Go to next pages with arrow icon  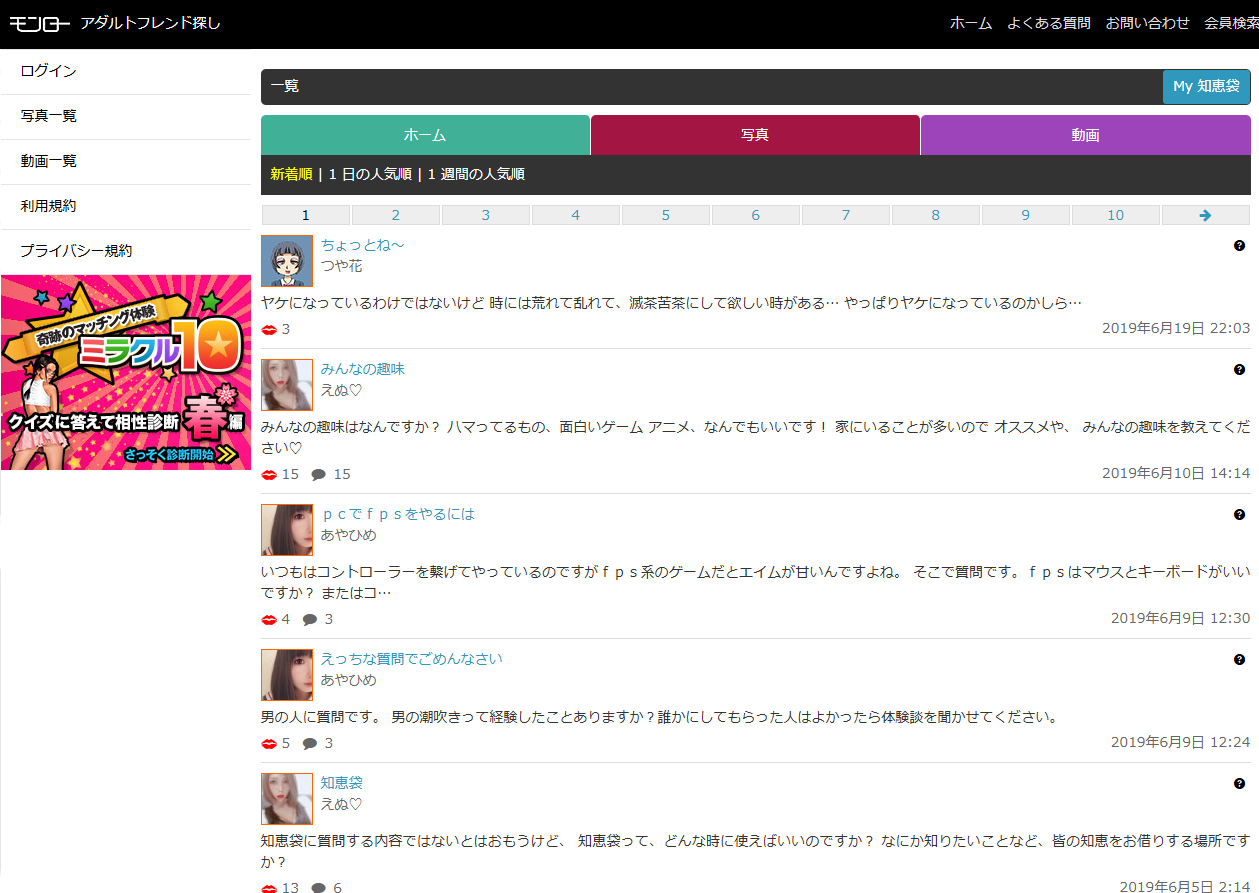[1205, 215]
